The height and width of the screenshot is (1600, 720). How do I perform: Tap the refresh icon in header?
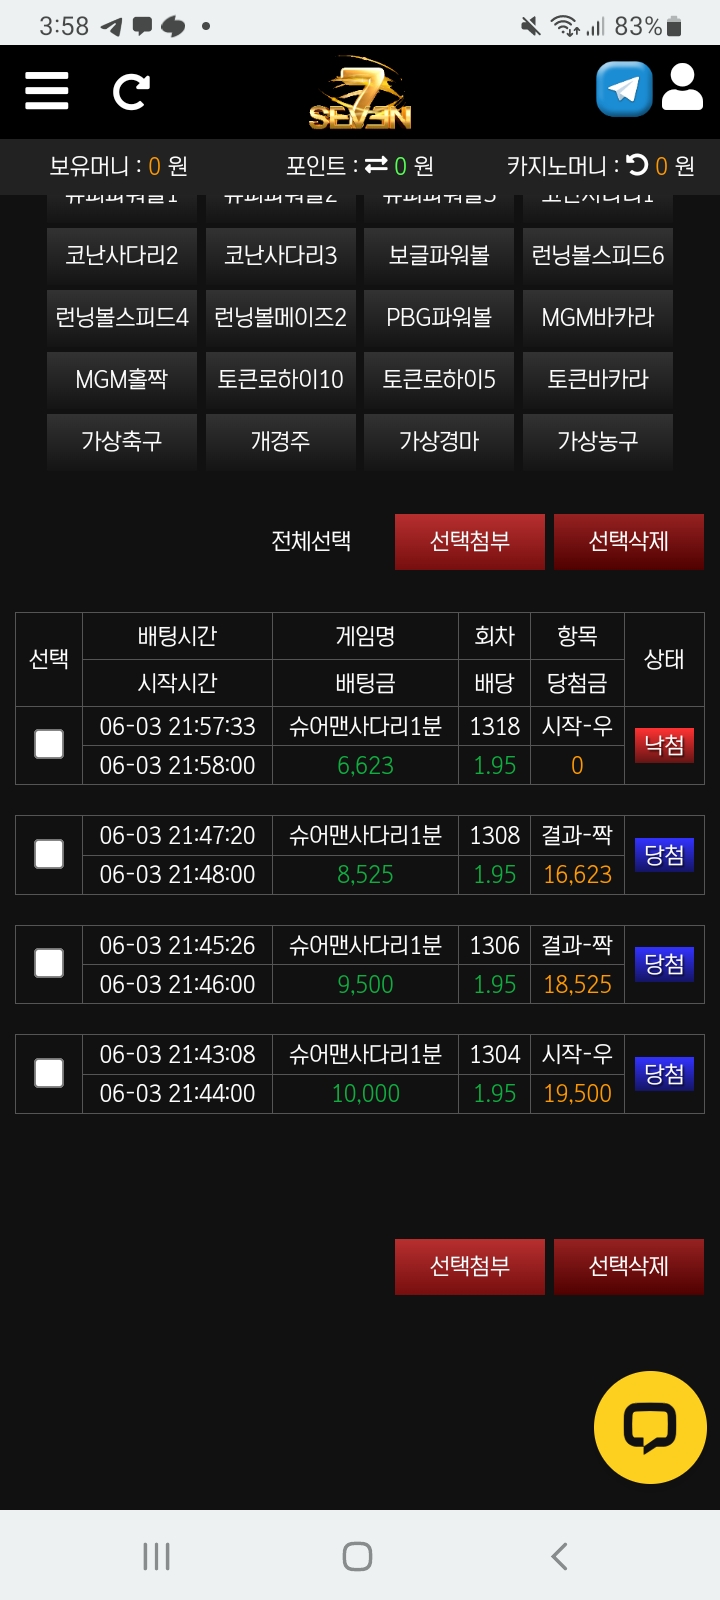131,92
